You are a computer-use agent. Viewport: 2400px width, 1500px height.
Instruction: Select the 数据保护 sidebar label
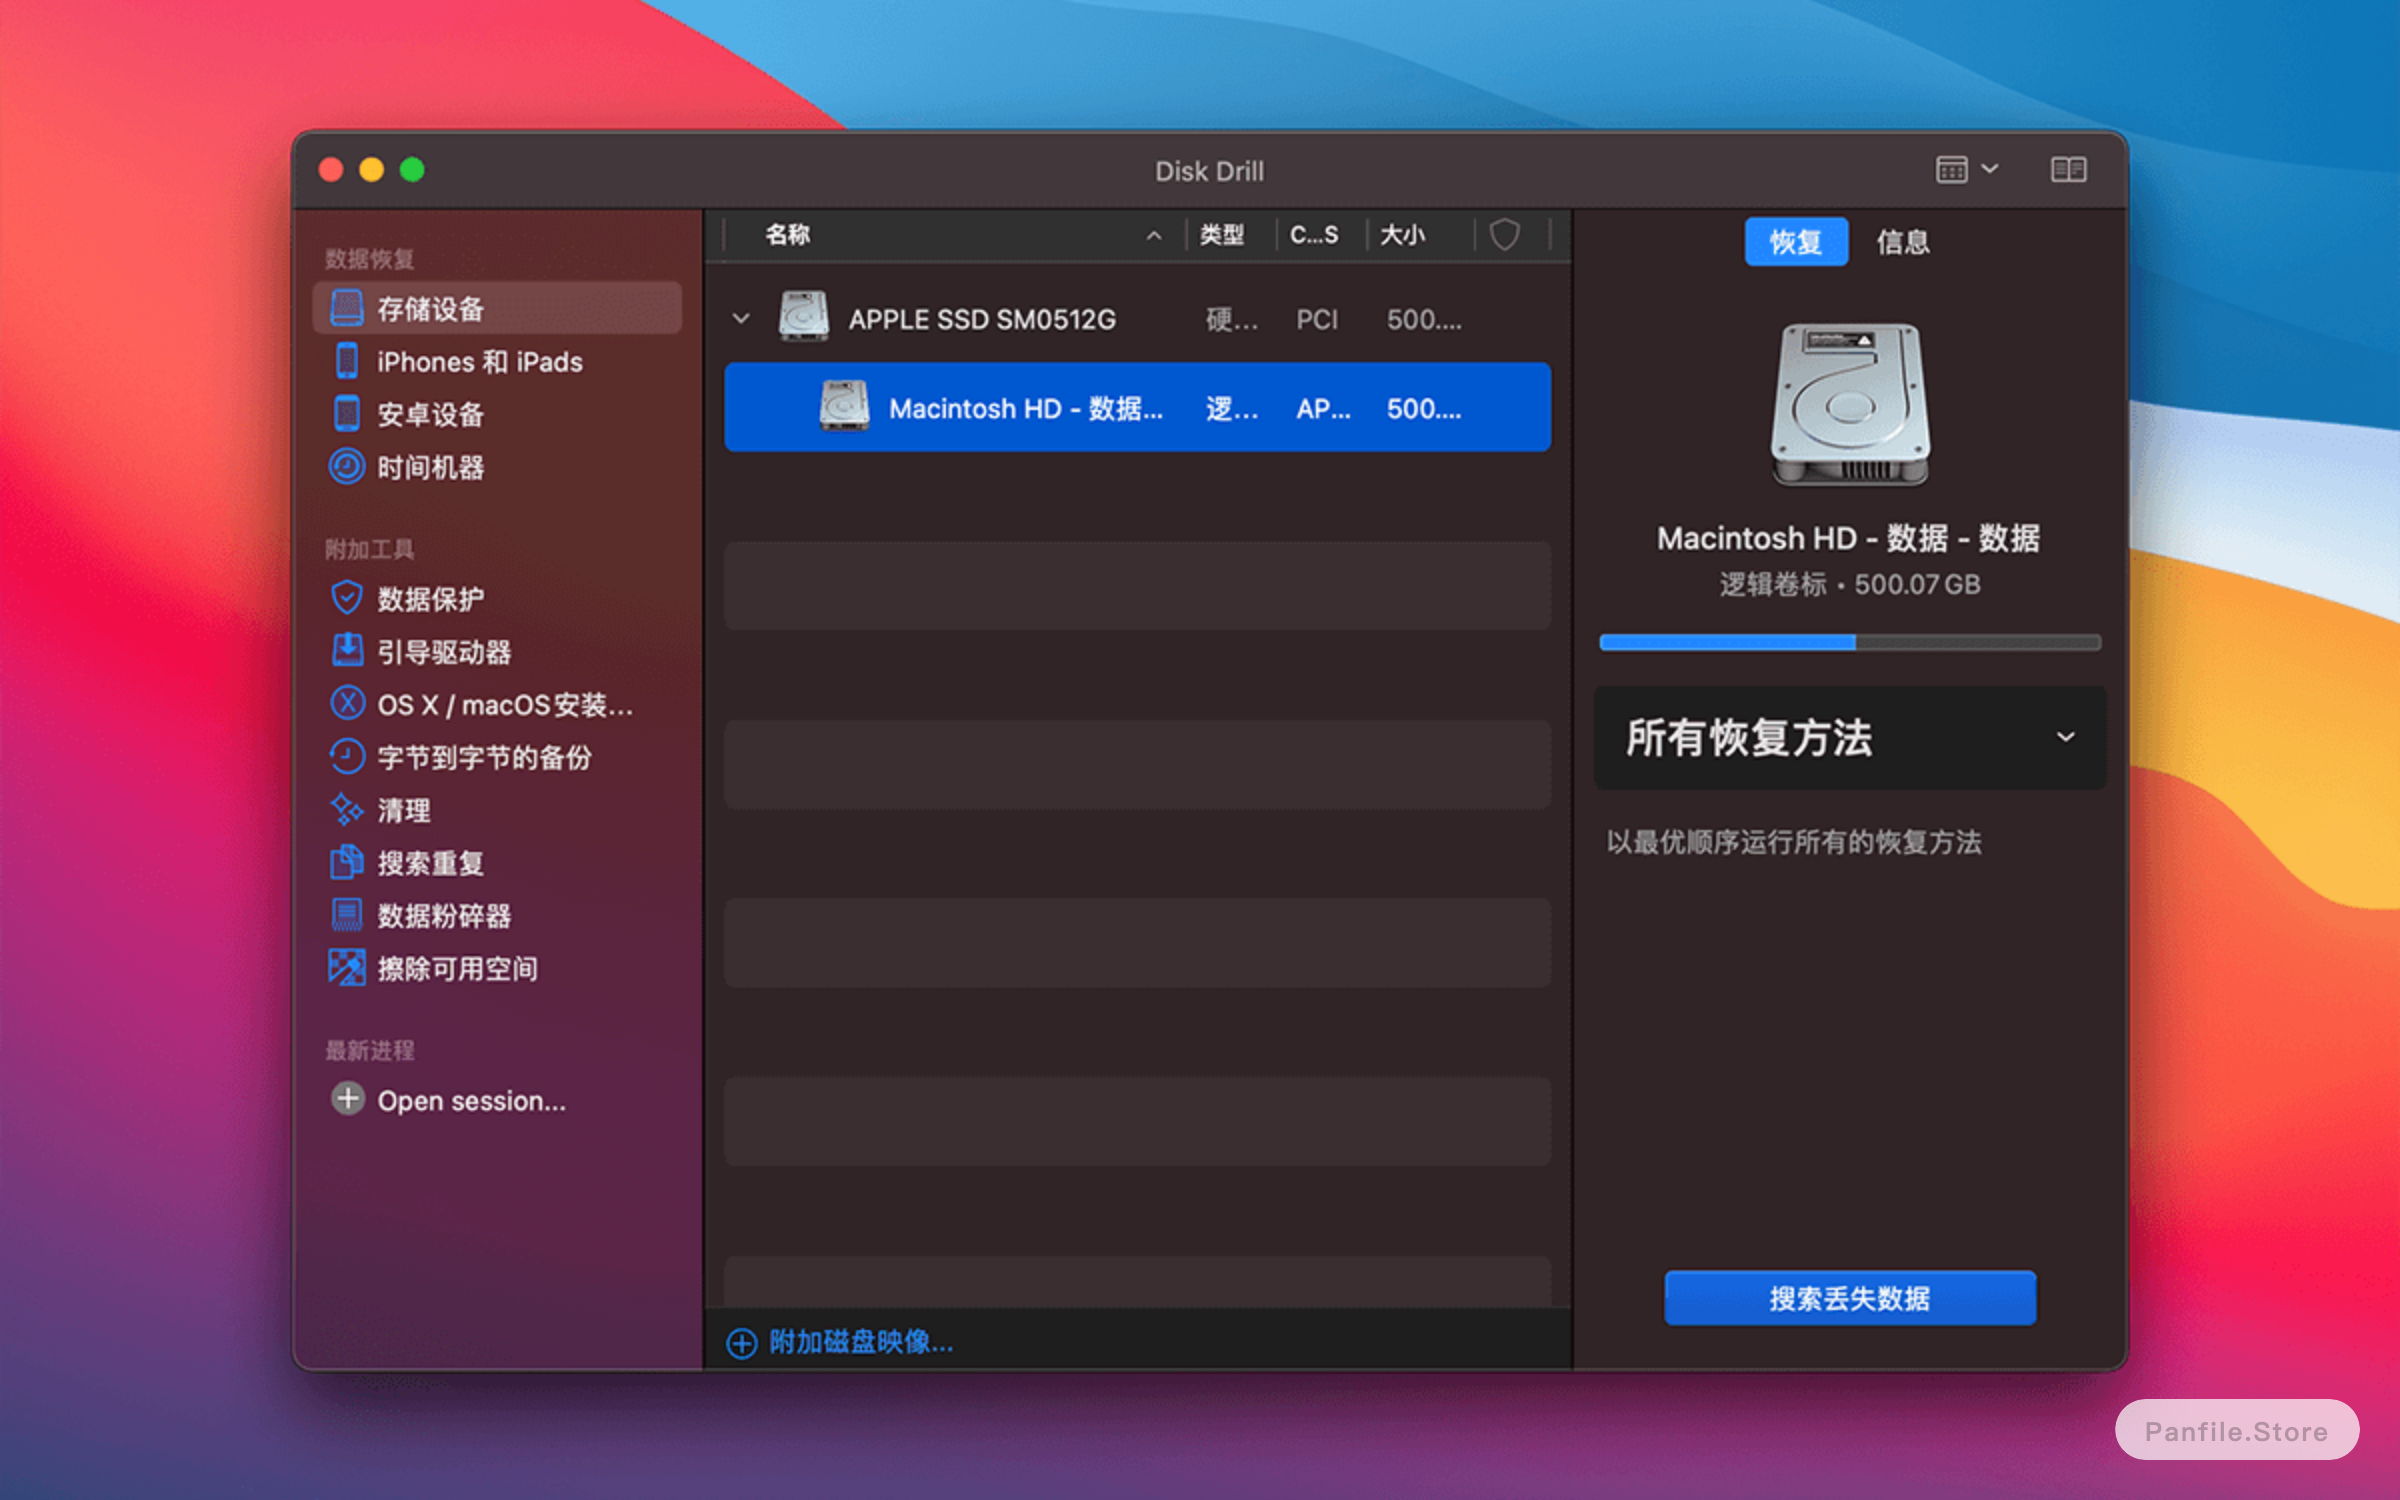tap(431, 599)
